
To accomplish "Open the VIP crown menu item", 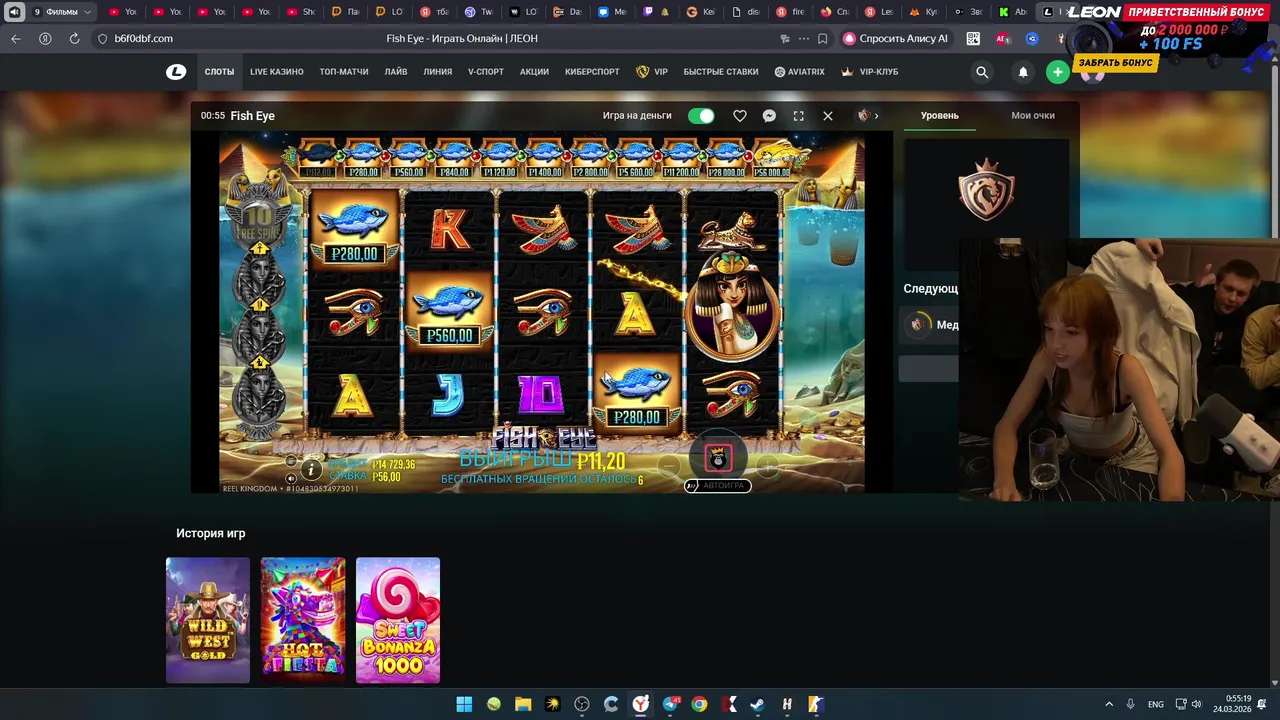I will 652,72.
